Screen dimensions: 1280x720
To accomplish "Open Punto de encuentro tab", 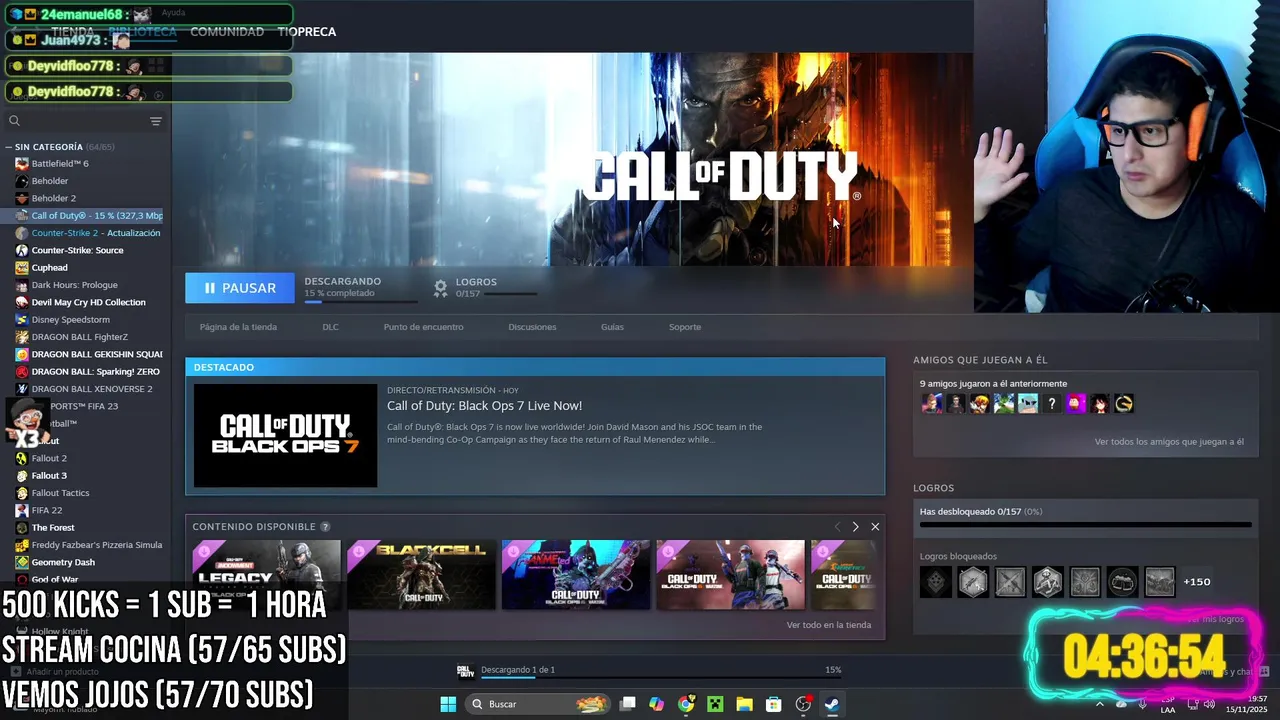I will coord(423,327).
